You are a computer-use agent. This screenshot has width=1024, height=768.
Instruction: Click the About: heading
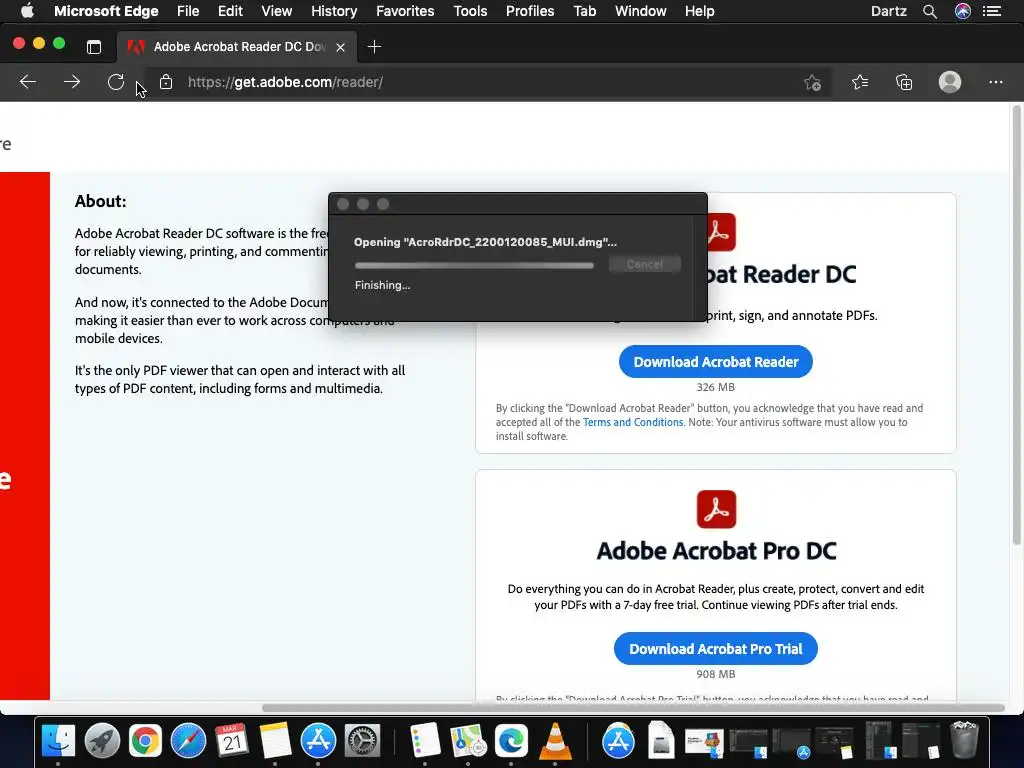click(x=101, y=201)
